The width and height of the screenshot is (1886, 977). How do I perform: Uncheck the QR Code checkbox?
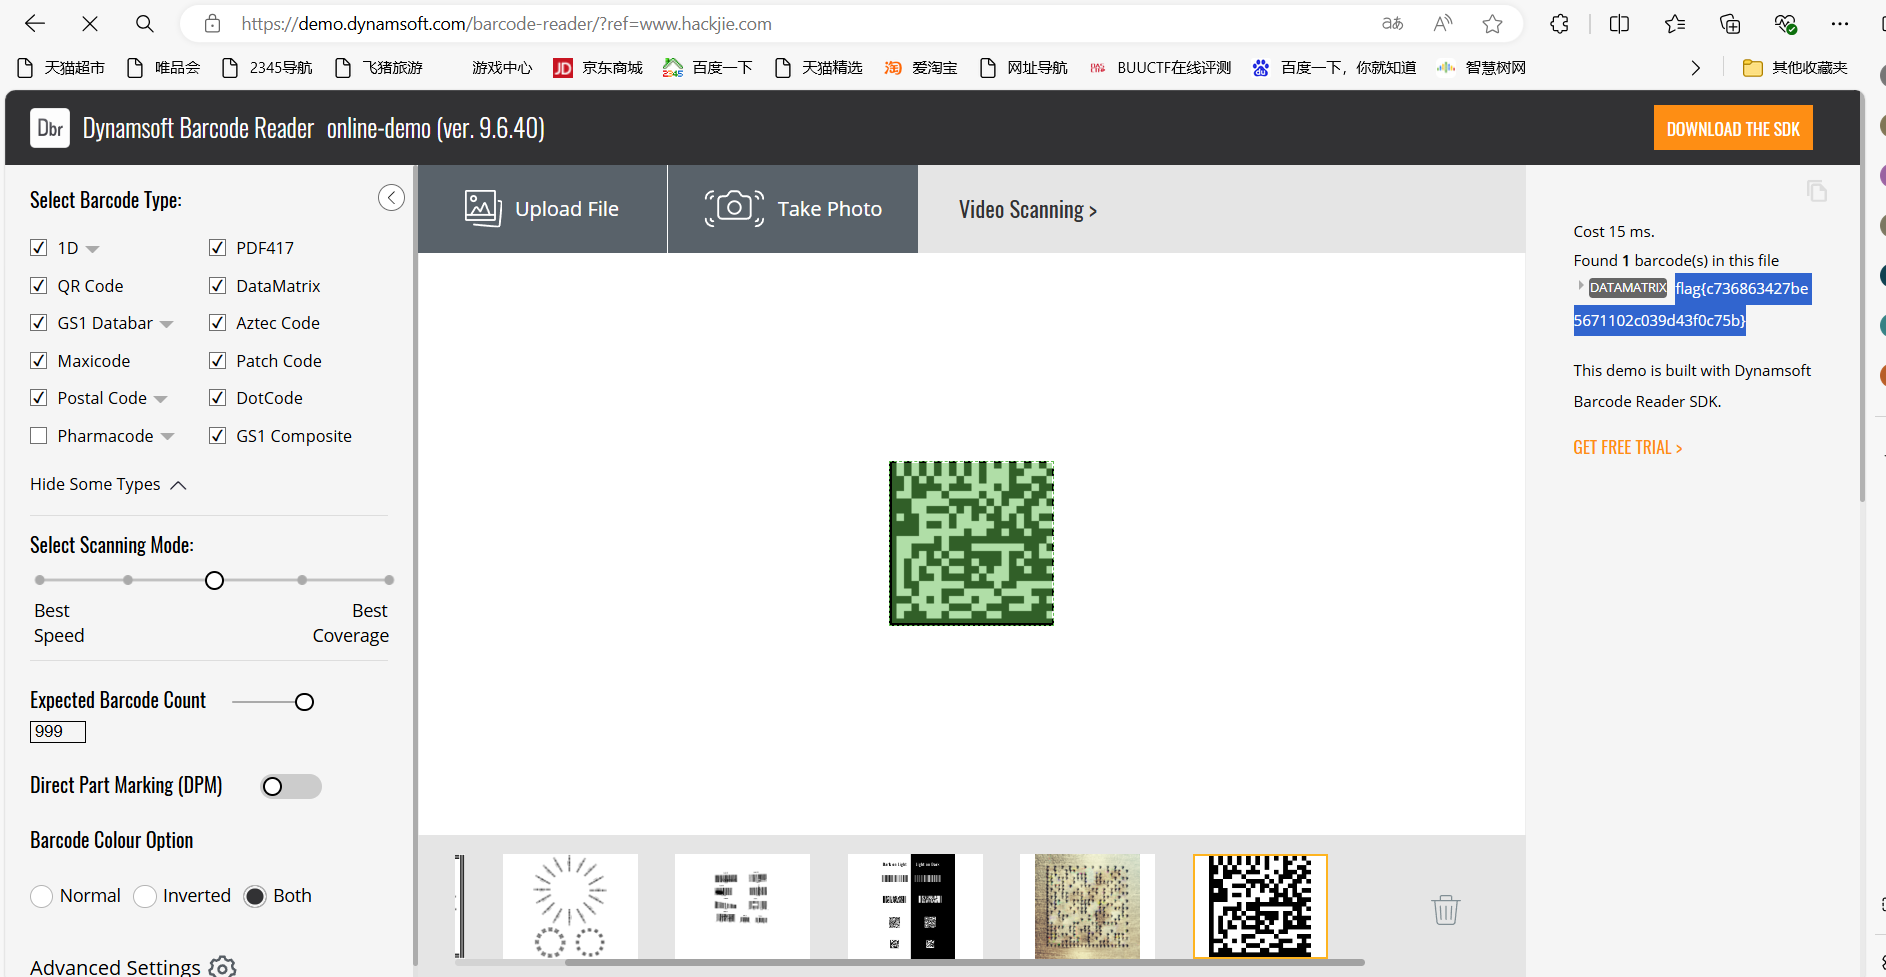click(x=39, y=285)
